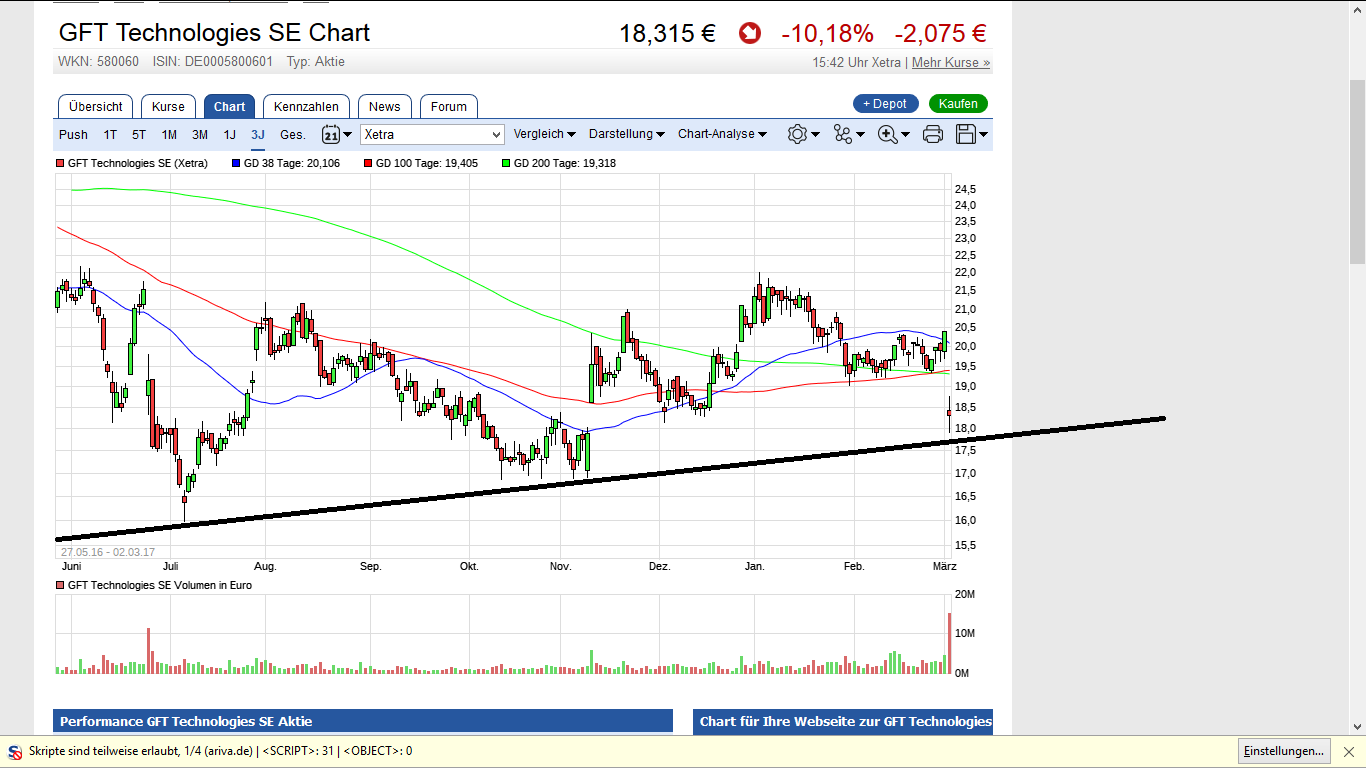Follow the Mehr Kurse » link
The image size is (1366, 768).
[x=951, y=63]
